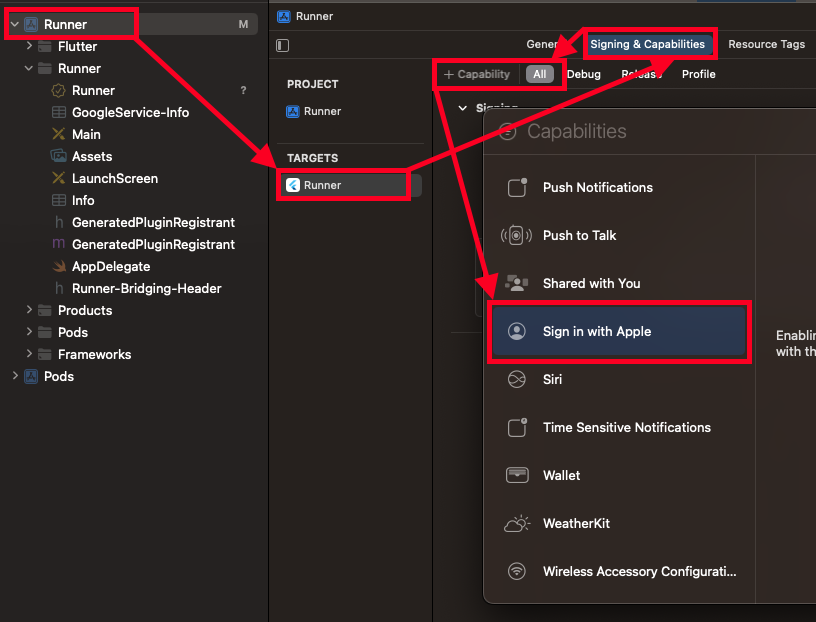Image resolution: width=816 pixels, height=622 pixels.
Task: Select the Debug configuration filter
Action: click(583, 74)
